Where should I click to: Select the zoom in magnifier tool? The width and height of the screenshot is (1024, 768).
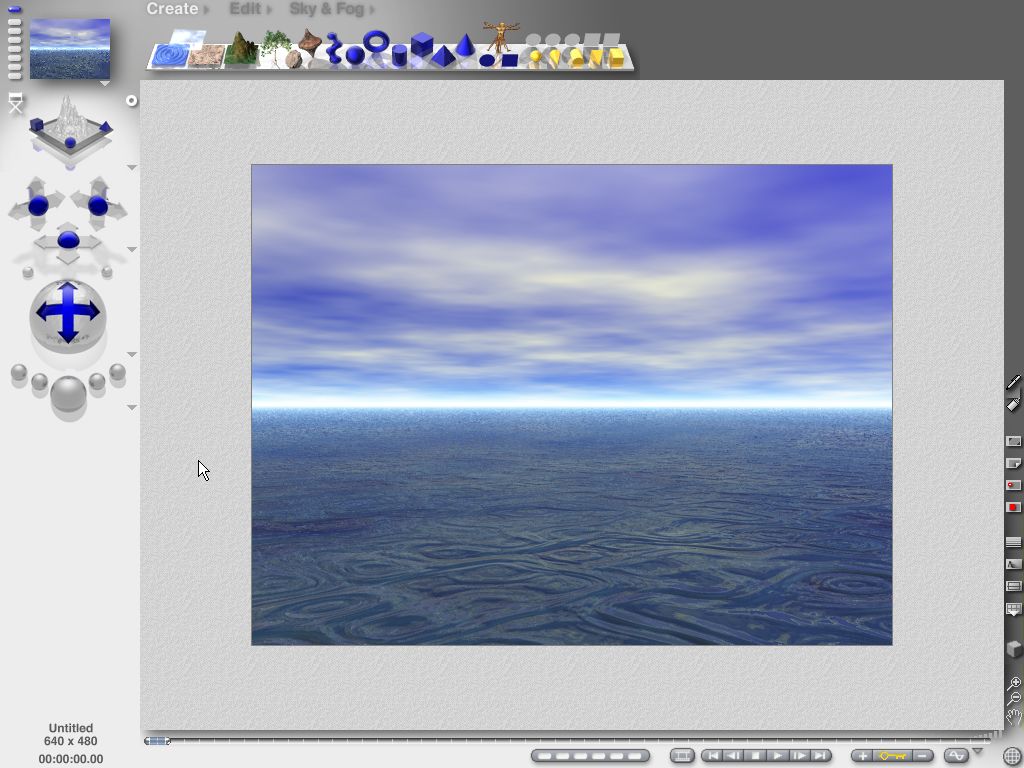[x=1014, y=683]
